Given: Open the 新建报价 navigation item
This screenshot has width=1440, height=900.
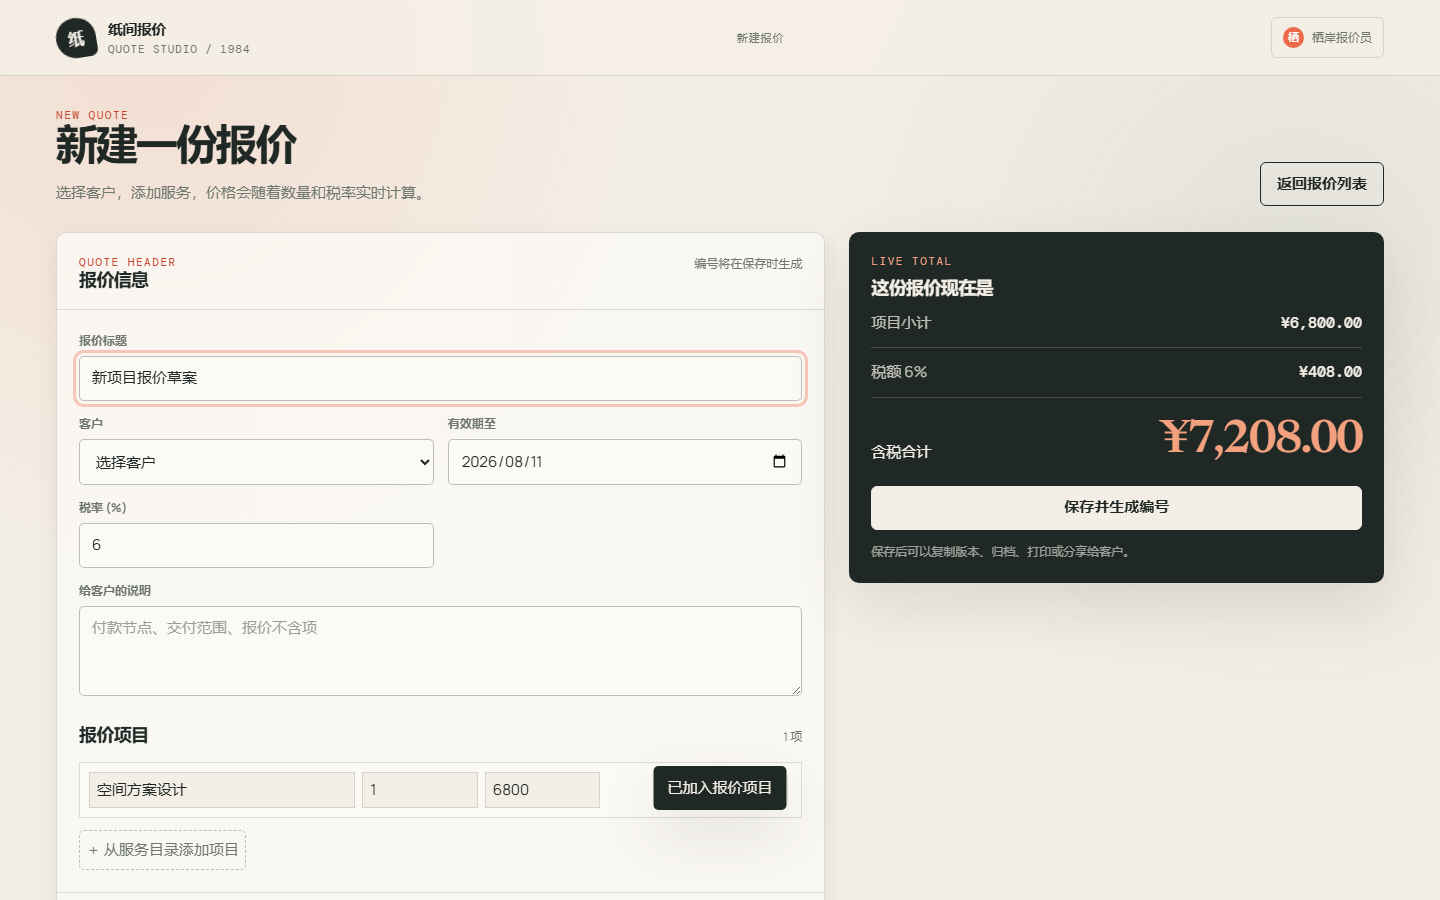Looking at the screenshot, I should click(x=760, y=38).
